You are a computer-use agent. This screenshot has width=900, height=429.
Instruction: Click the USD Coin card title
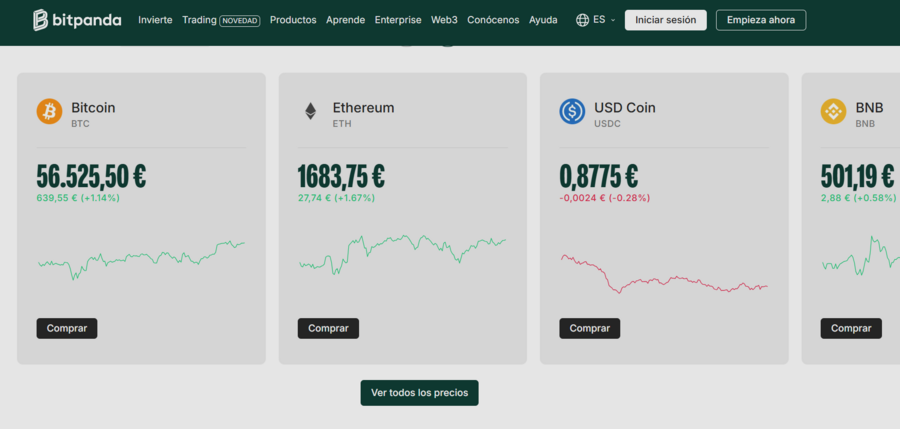tap(624, 107)
